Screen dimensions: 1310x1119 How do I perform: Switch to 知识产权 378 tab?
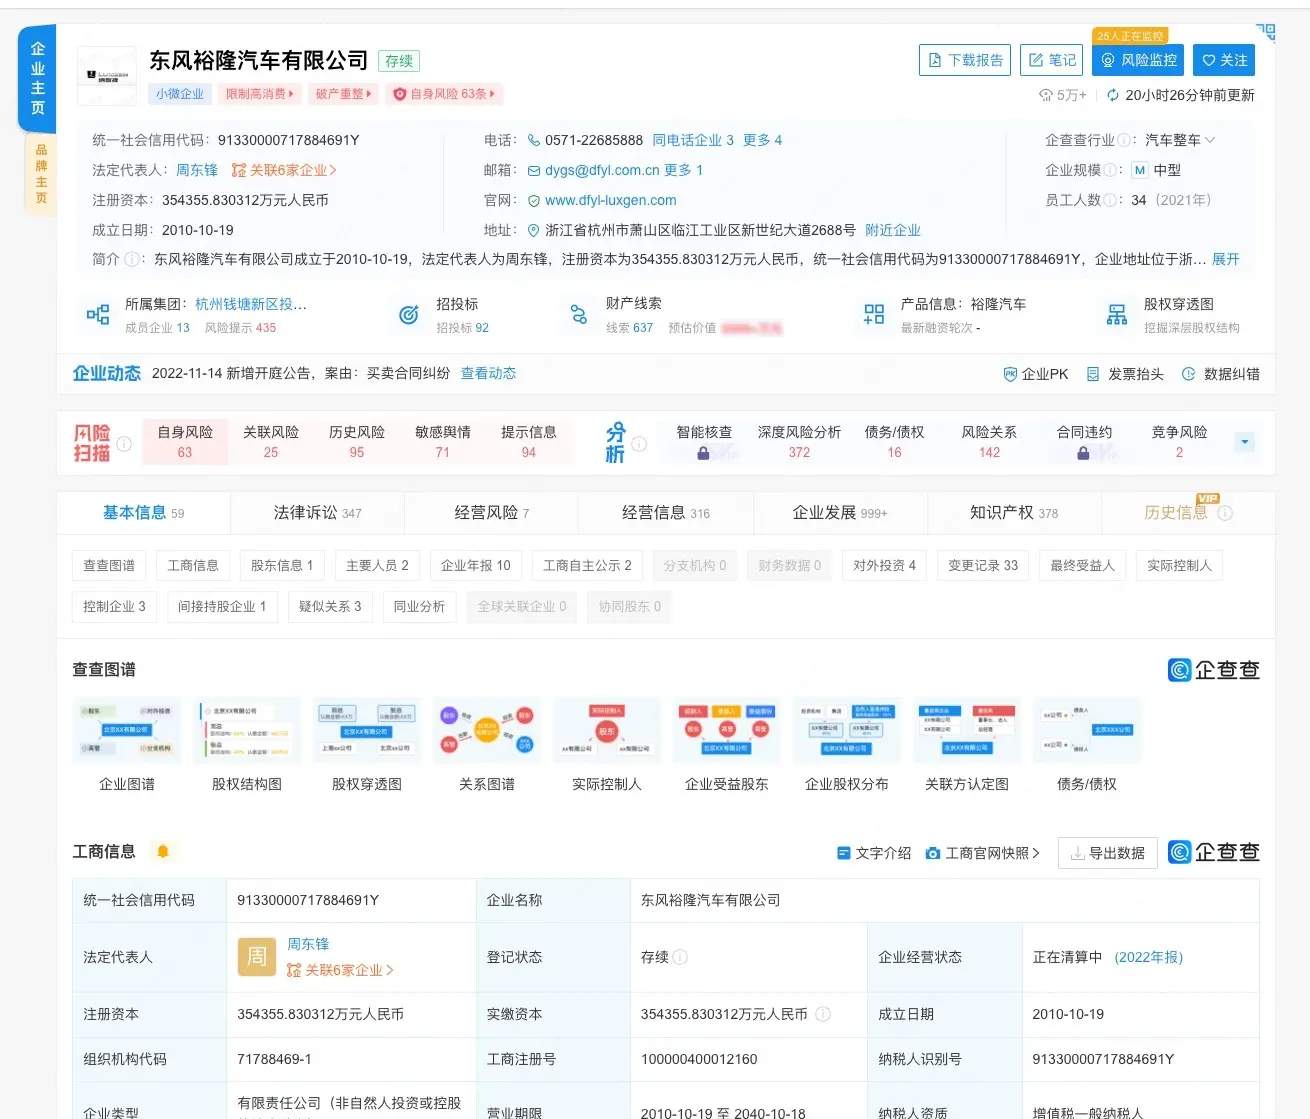click(1013, 513)
